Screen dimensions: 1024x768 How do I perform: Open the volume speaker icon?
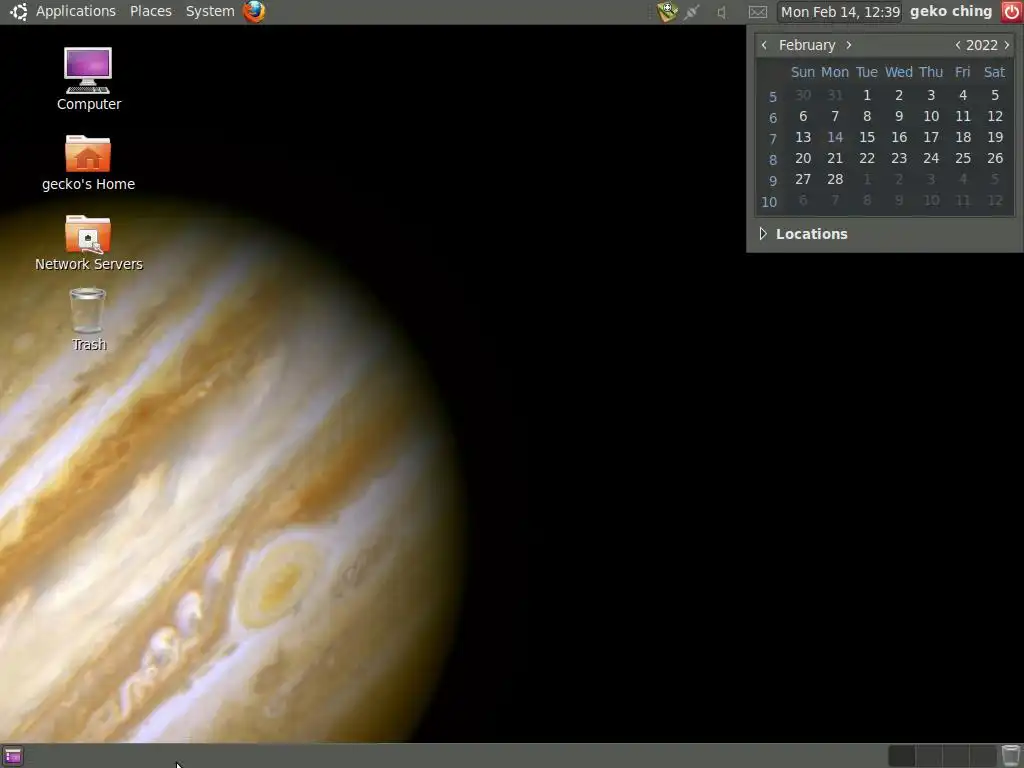[x=722, y=12]
